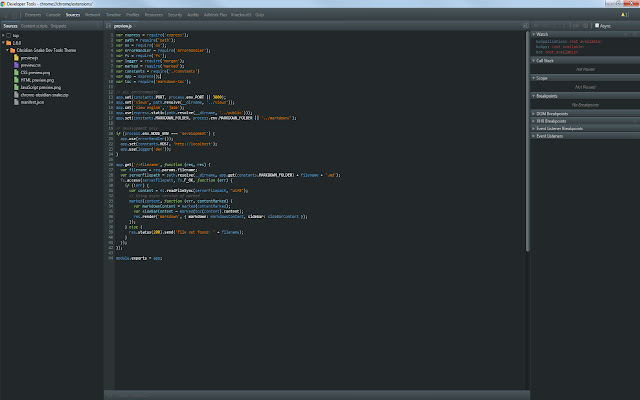Open the Content scripts navigator tab
Image resolution: width=640 pixels, height=400 pixels.
coord(34,26)
